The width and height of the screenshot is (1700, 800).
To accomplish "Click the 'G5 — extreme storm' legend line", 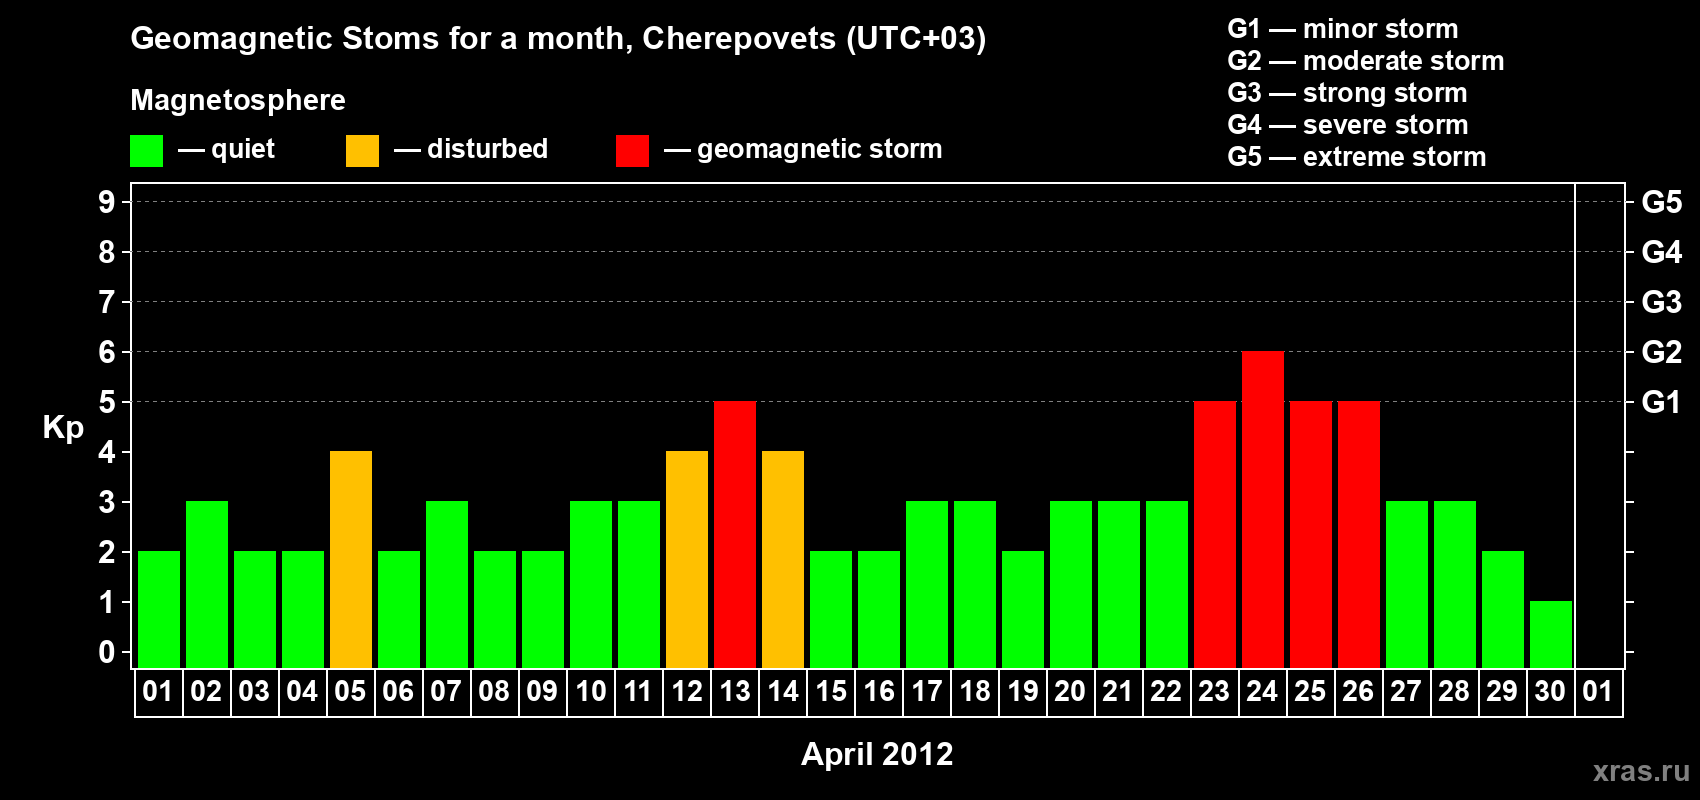I will coord(1357,157).
